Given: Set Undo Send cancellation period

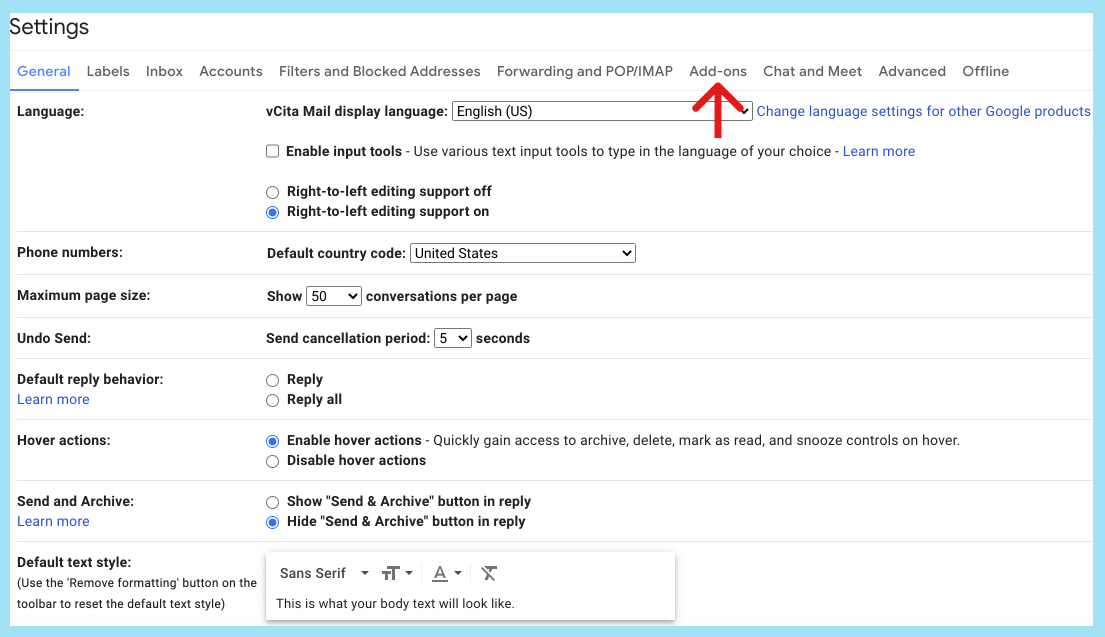Looking at the screenshot, I should click(x=452, y=337).
